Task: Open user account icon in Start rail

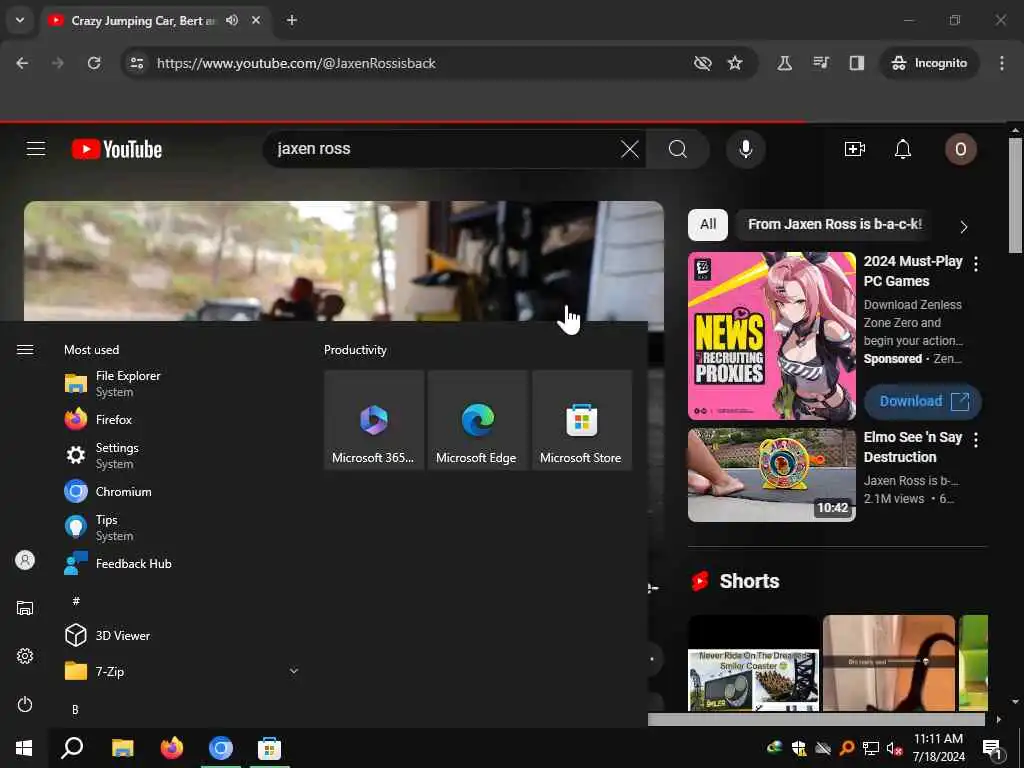Action: pyautogui.click(x=25, y=560)
